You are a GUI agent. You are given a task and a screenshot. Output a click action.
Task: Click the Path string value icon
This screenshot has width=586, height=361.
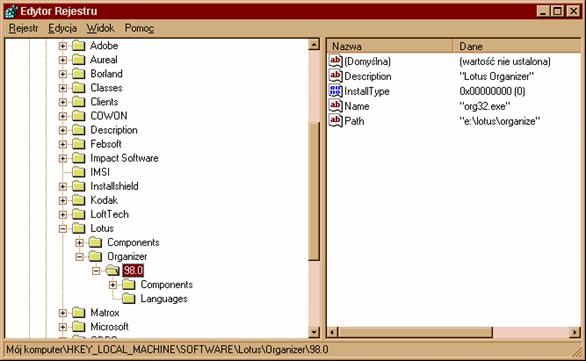(x=336, y=121)
